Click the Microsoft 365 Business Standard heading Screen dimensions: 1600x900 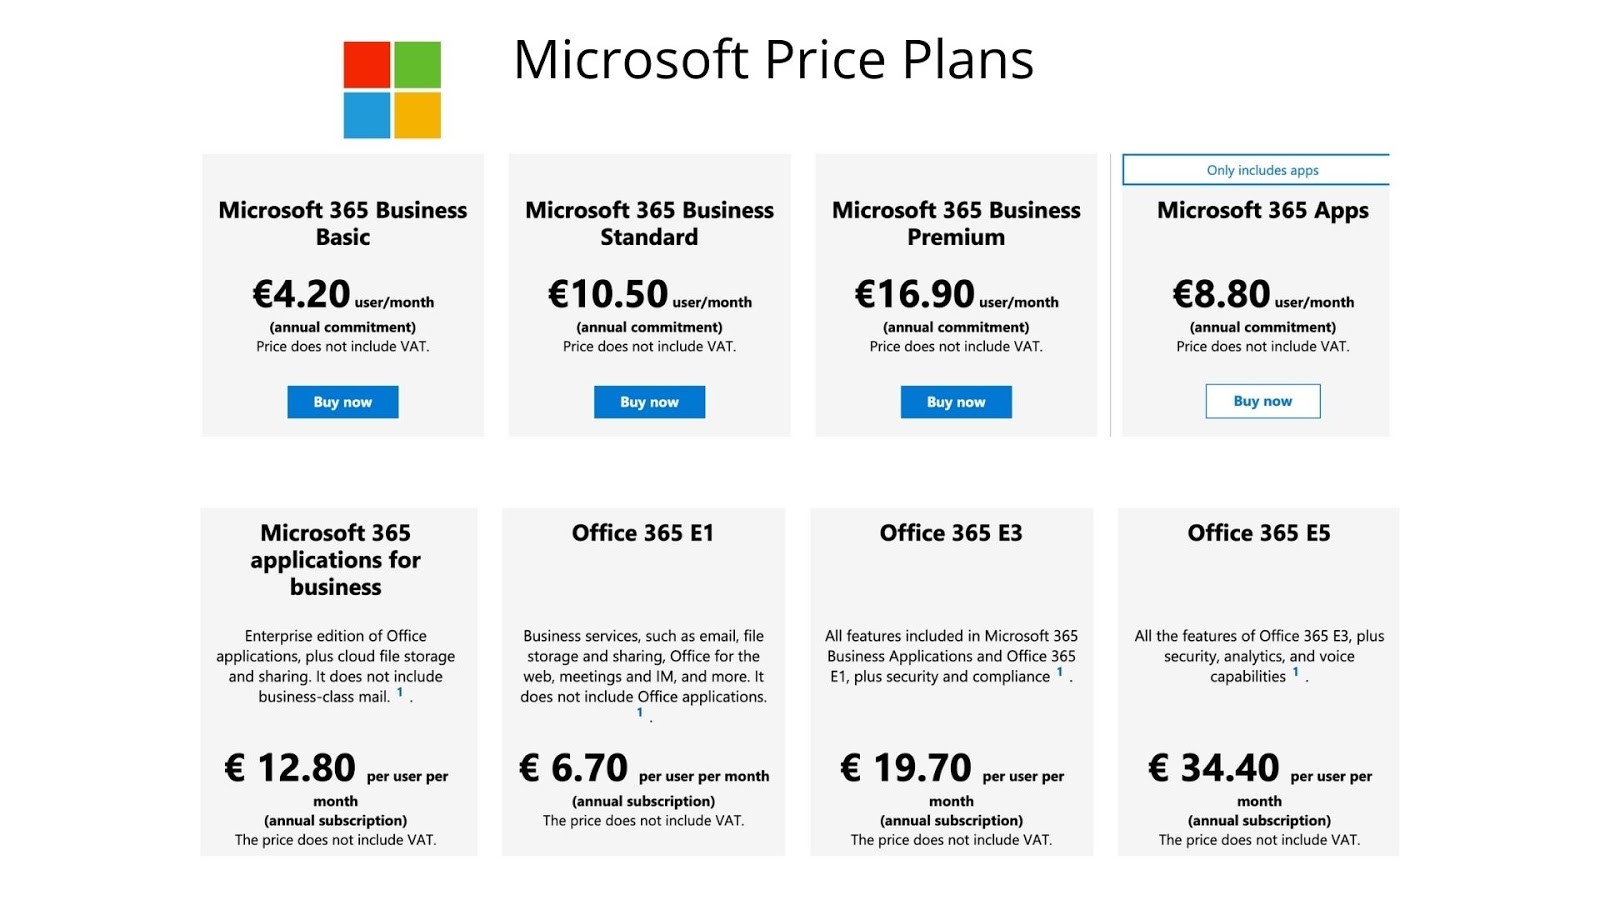coord(649,224)
